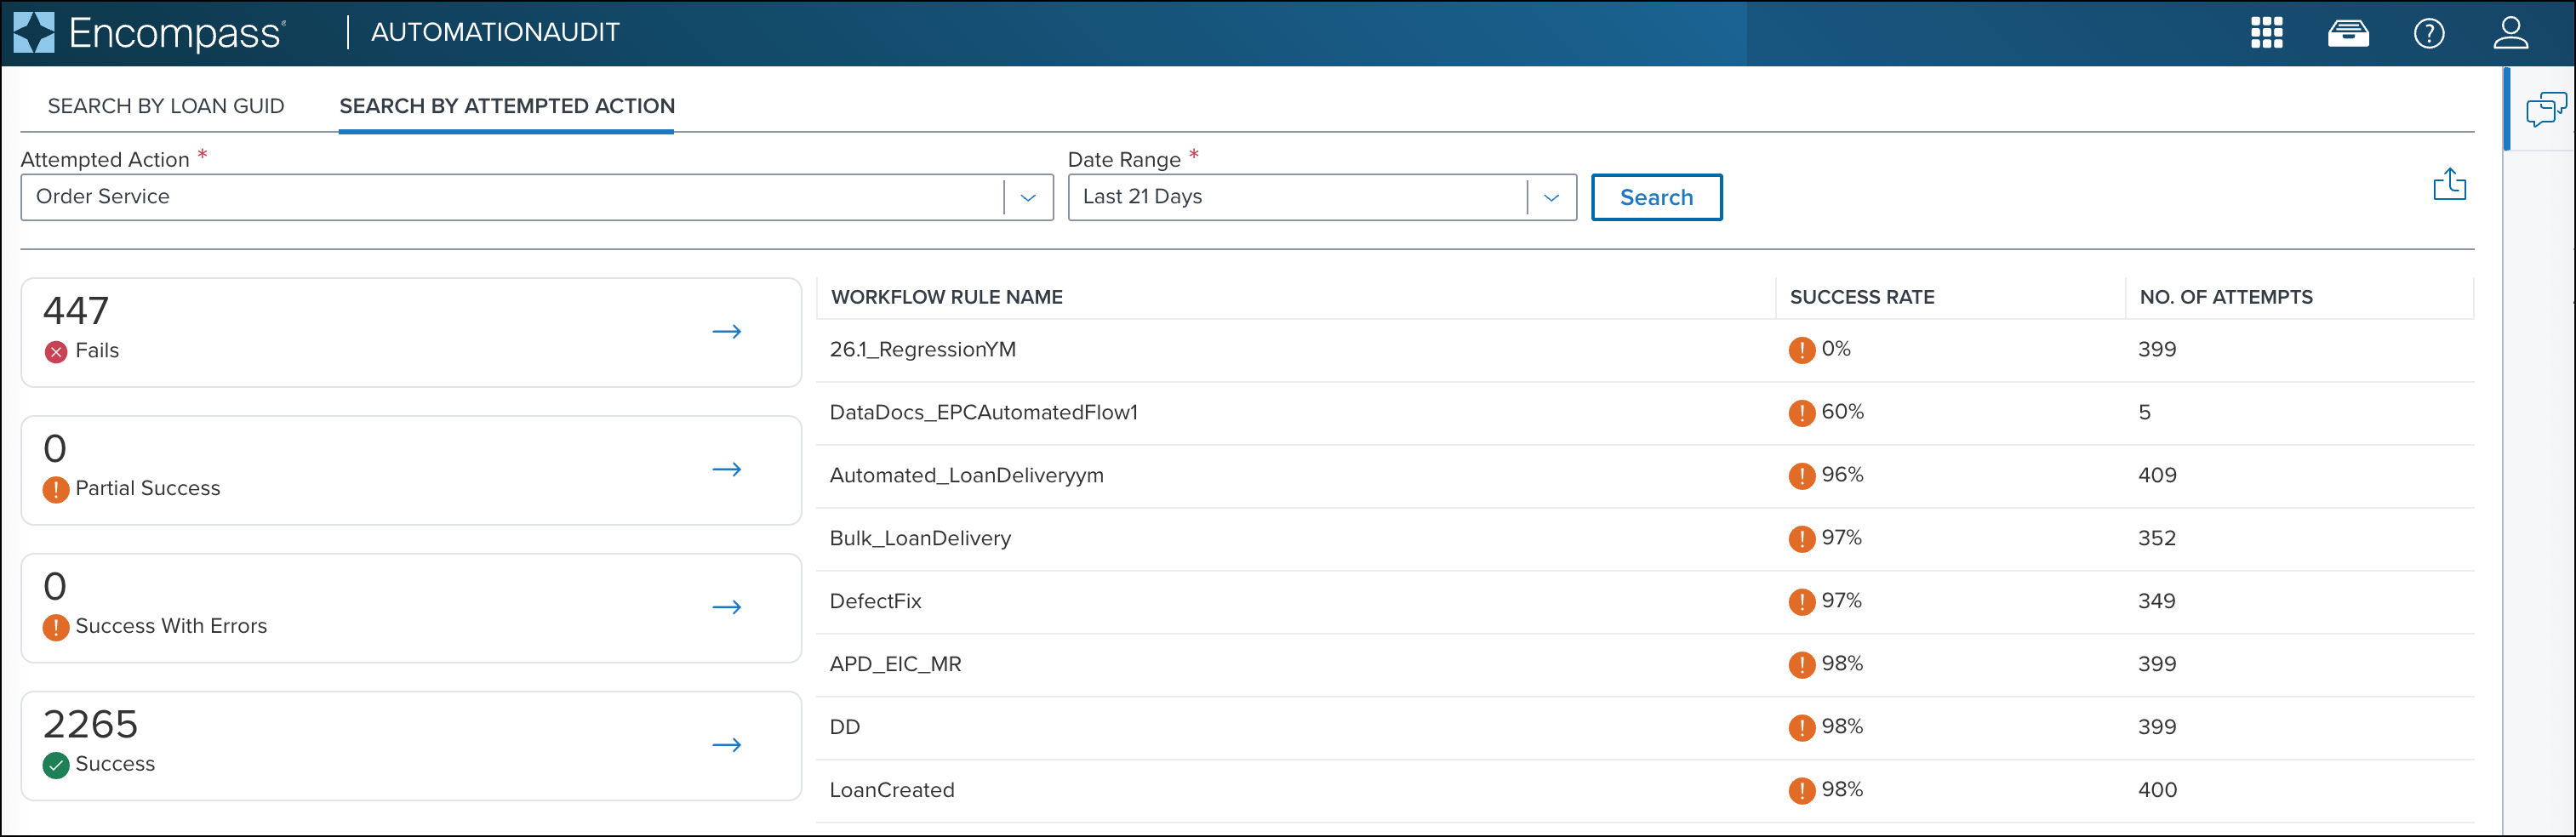Click the inbox tray icon in header
Image resolution: width=2576 pixels, height=837 pixels.
click(x=2347, y=33)
